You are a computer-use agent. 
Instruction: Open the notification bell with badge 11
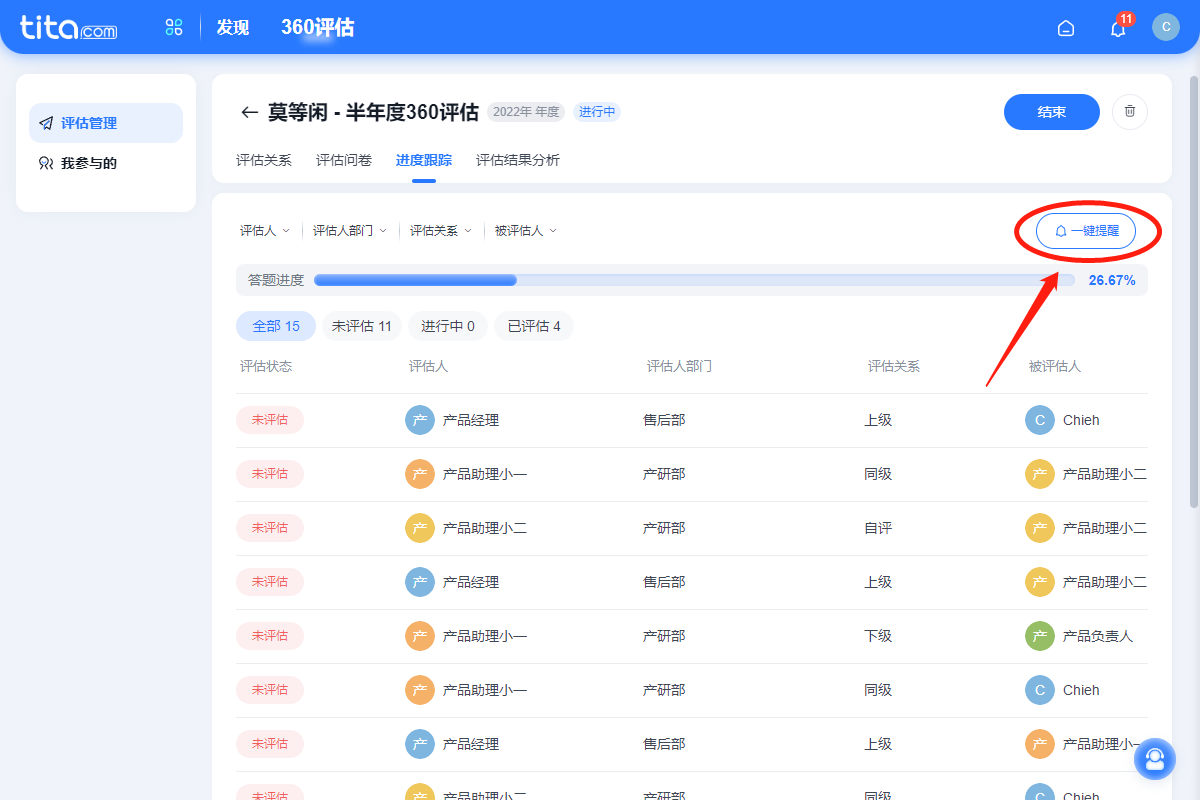1118,28
